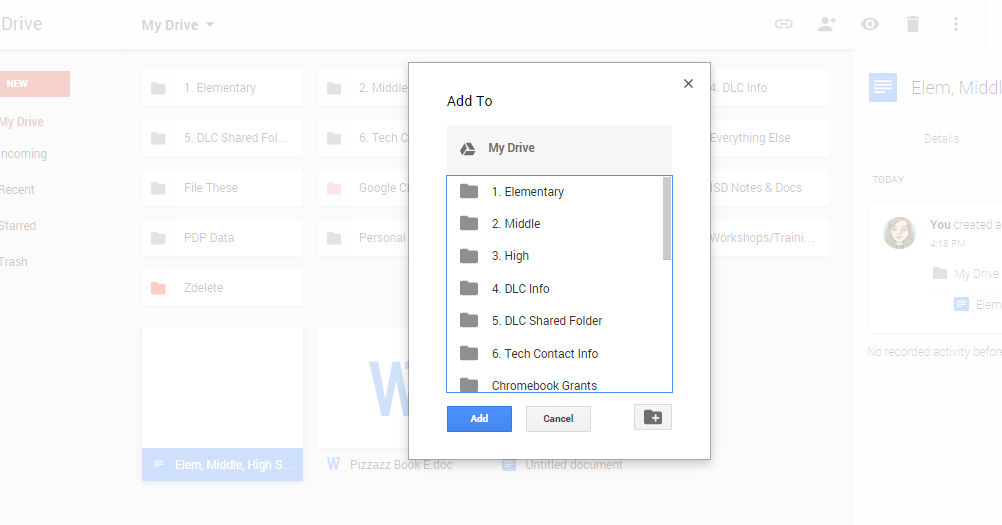The image size is (1002, 525).
Task: Select My Drive in left sidebar
Action: pos(22,121)
